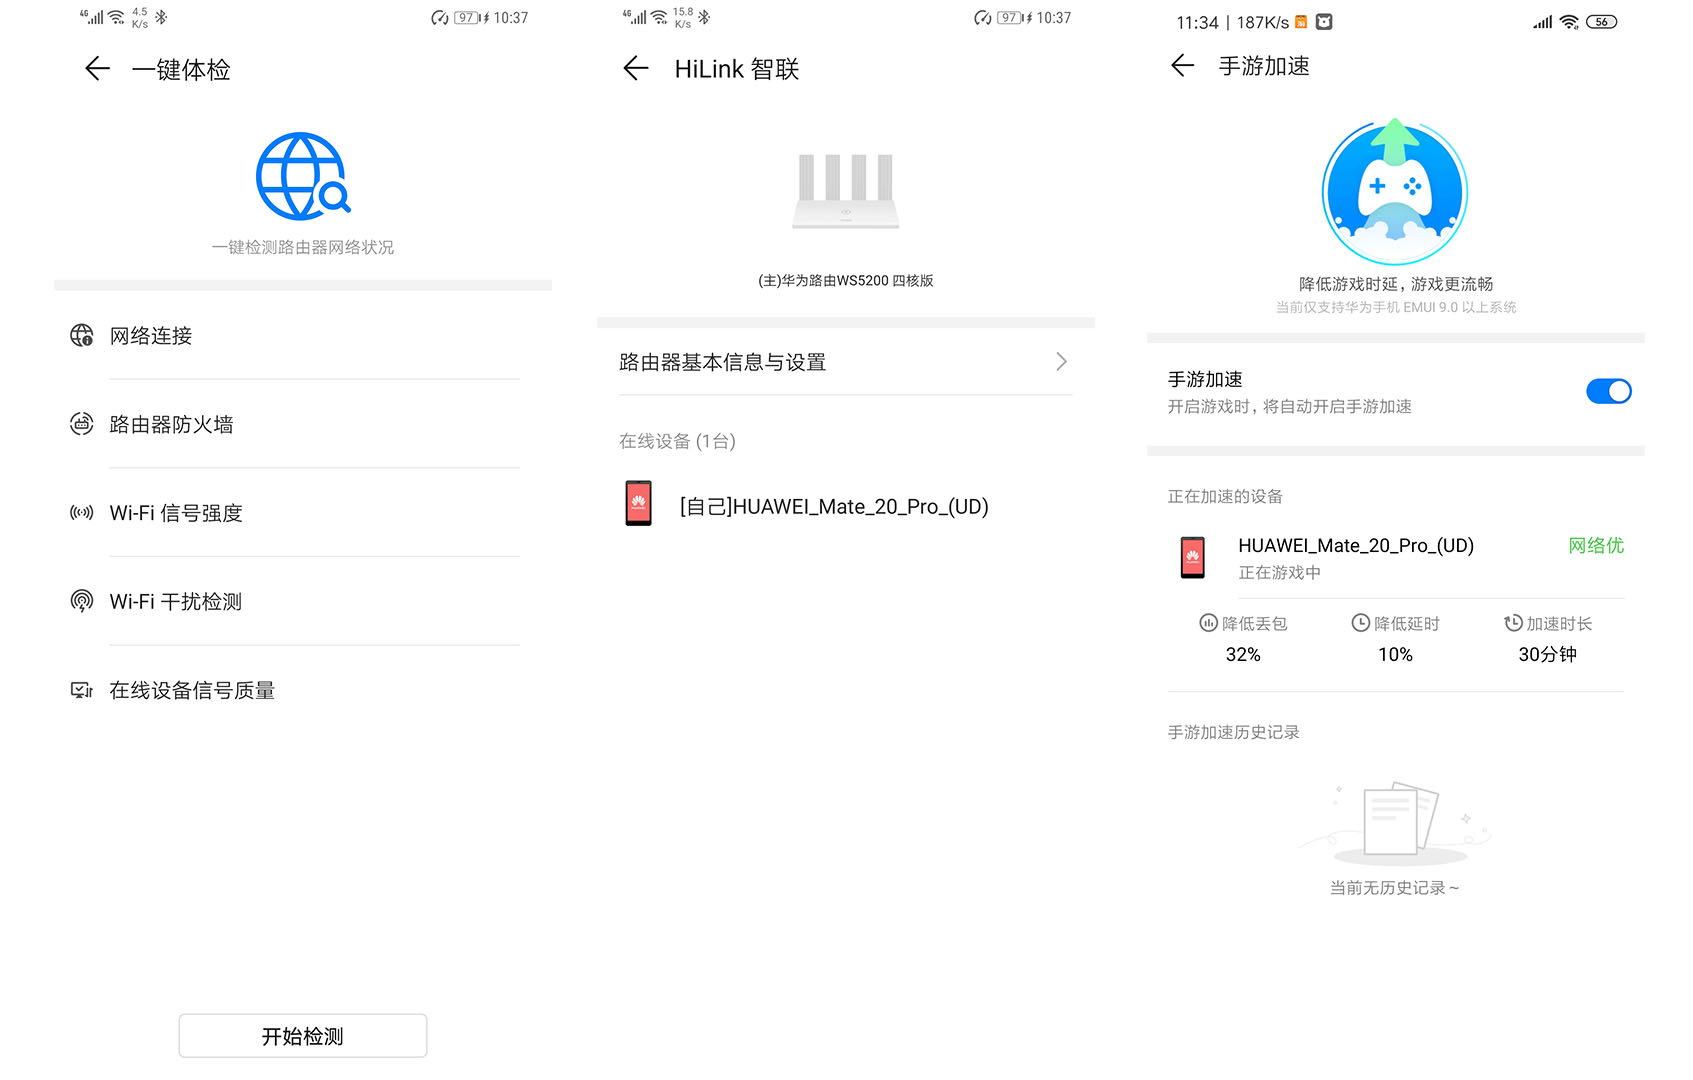Click the 路由器防火墙 firewall icon
Screen dimensions: 1693x1080
[82, 424]
